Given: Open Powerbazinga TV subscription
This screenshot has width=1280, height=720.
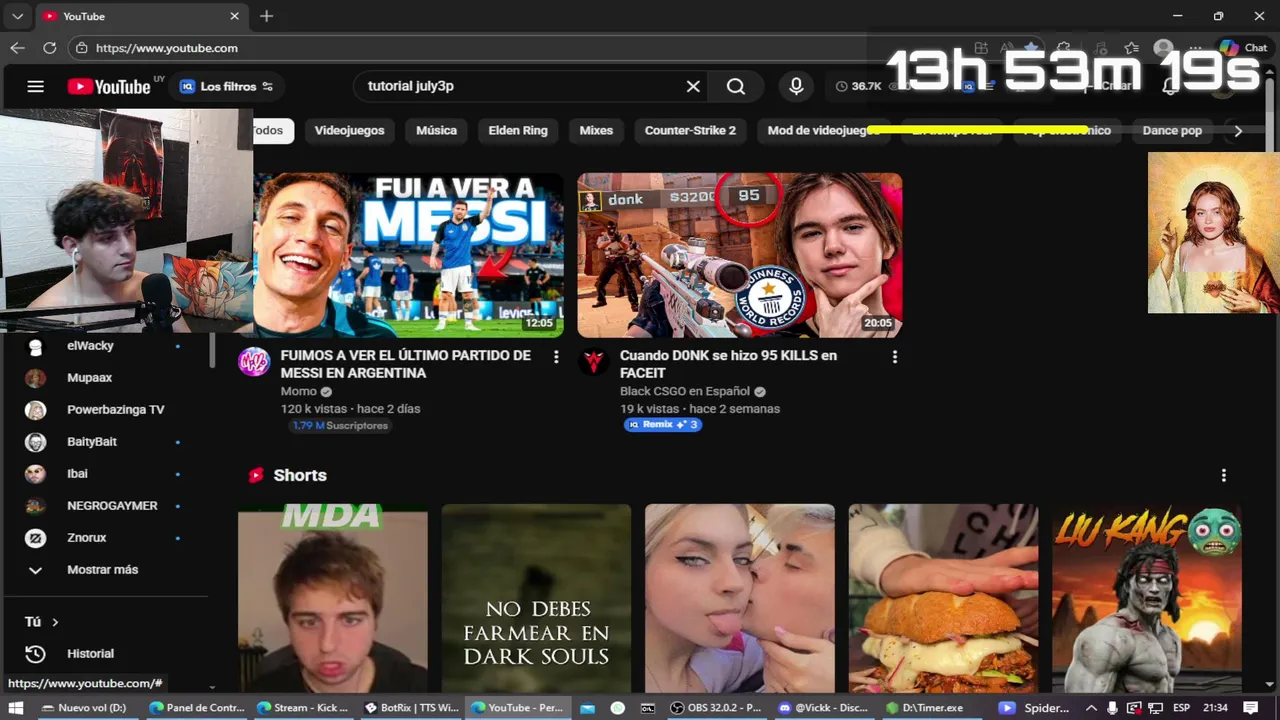Looking at the screenshot, I should pos(115,410).
